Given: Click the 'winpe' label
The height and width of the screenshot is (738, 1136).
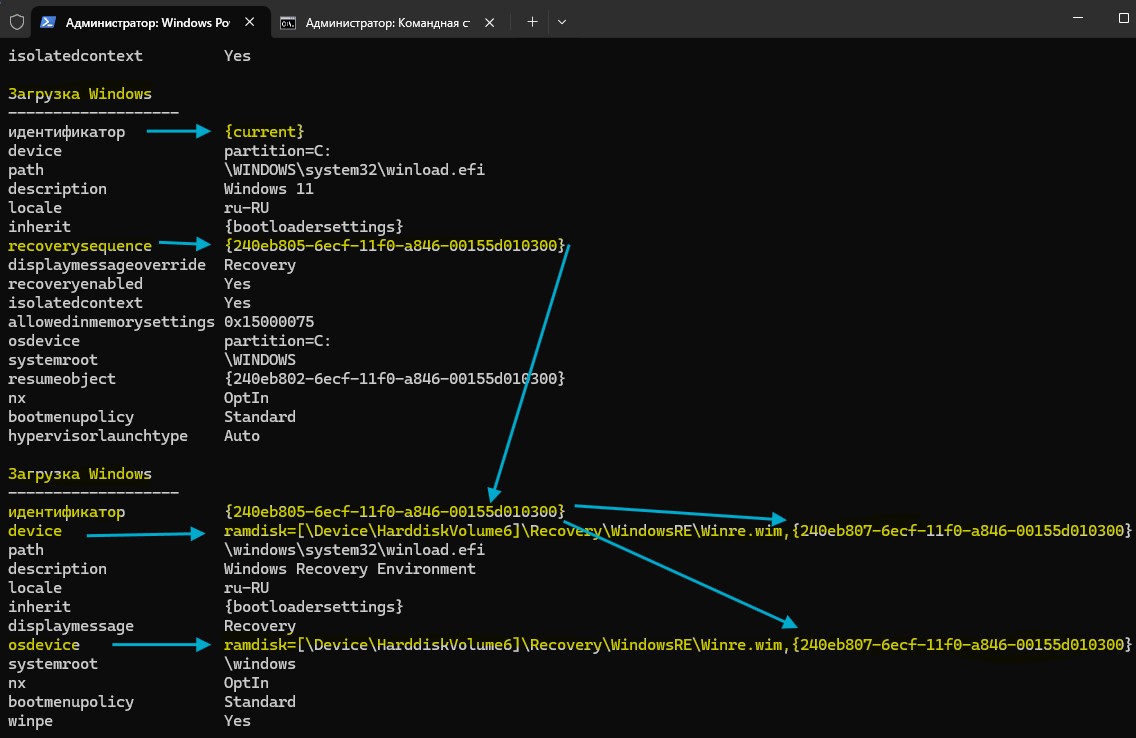Looking at the screenshot, I should [x=30, y=721].
